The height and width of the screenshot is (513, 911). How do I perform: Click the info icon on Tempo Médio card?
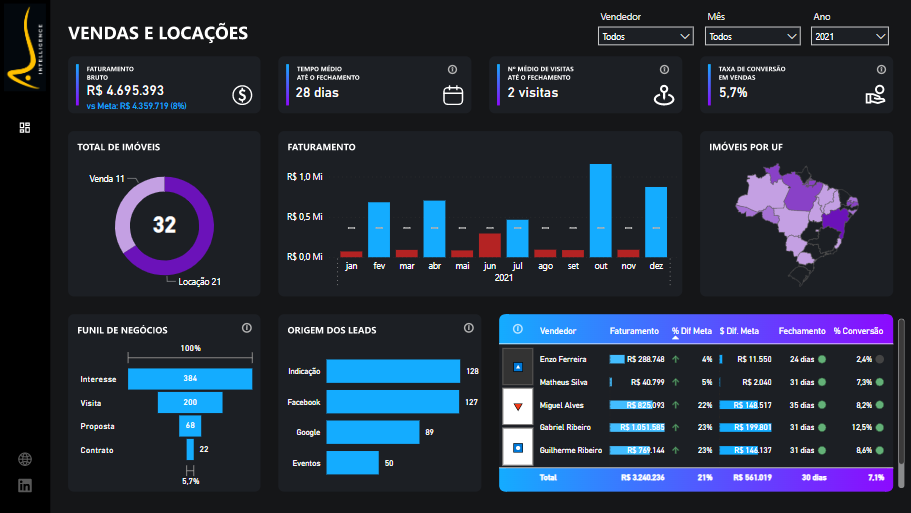coord(452,70)
